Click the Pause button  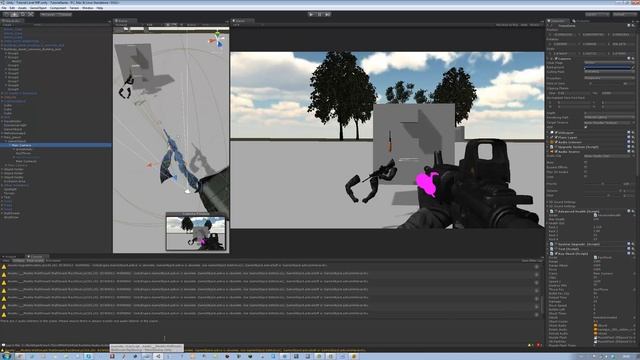(320, 14)
